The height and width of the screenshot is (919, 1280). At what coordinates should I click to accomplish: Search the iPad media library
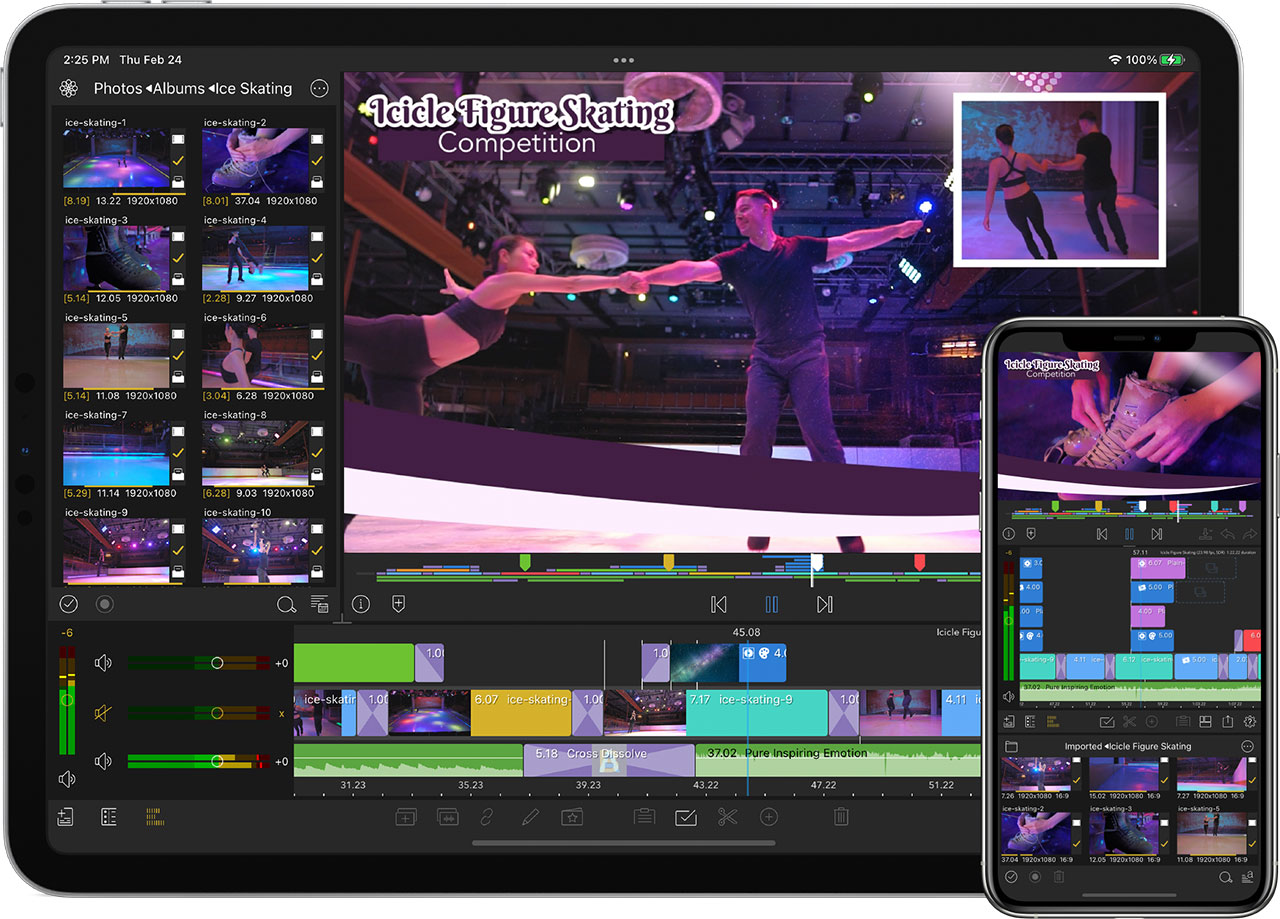286,604
